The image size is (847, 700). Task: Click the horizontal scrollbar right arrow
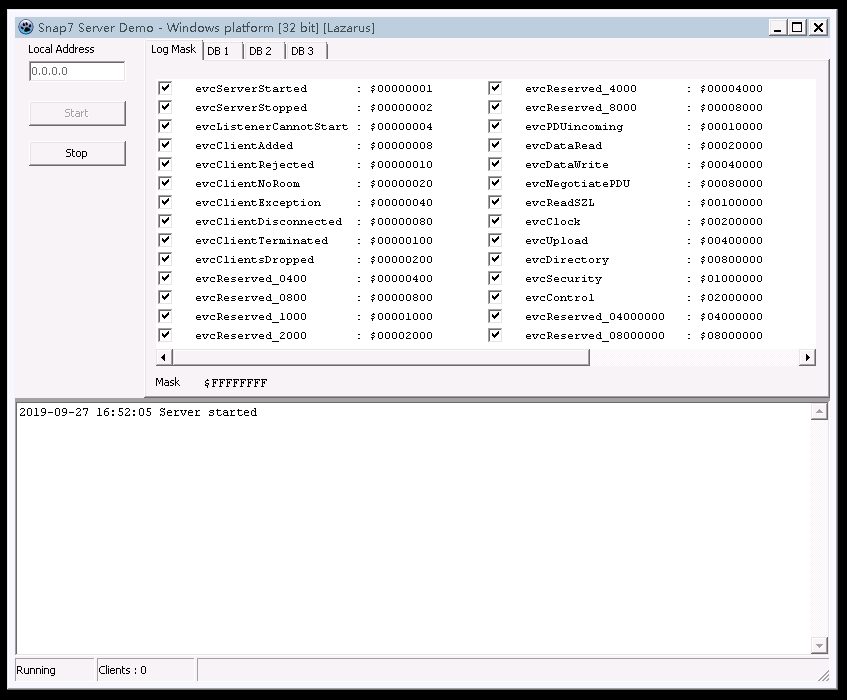click(x=807, y=357)
